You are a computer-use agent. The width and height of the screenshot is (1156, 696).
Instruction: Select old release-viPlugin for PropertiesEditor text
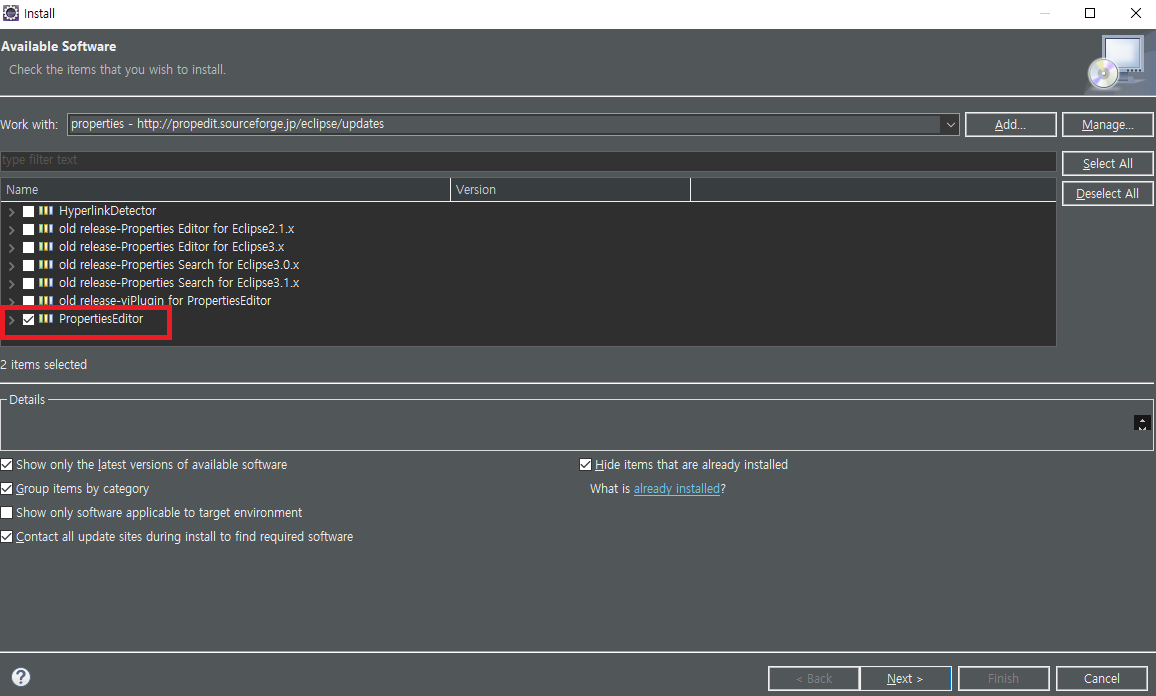(165, 301)
